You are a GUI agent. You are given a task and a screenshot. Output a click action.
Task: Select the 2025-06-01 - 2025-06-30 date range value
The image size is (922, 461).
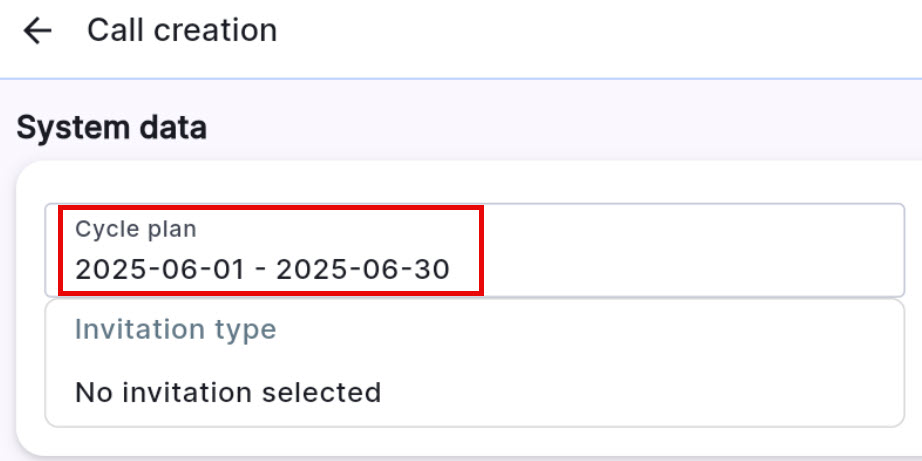click(x=262, y=269)
